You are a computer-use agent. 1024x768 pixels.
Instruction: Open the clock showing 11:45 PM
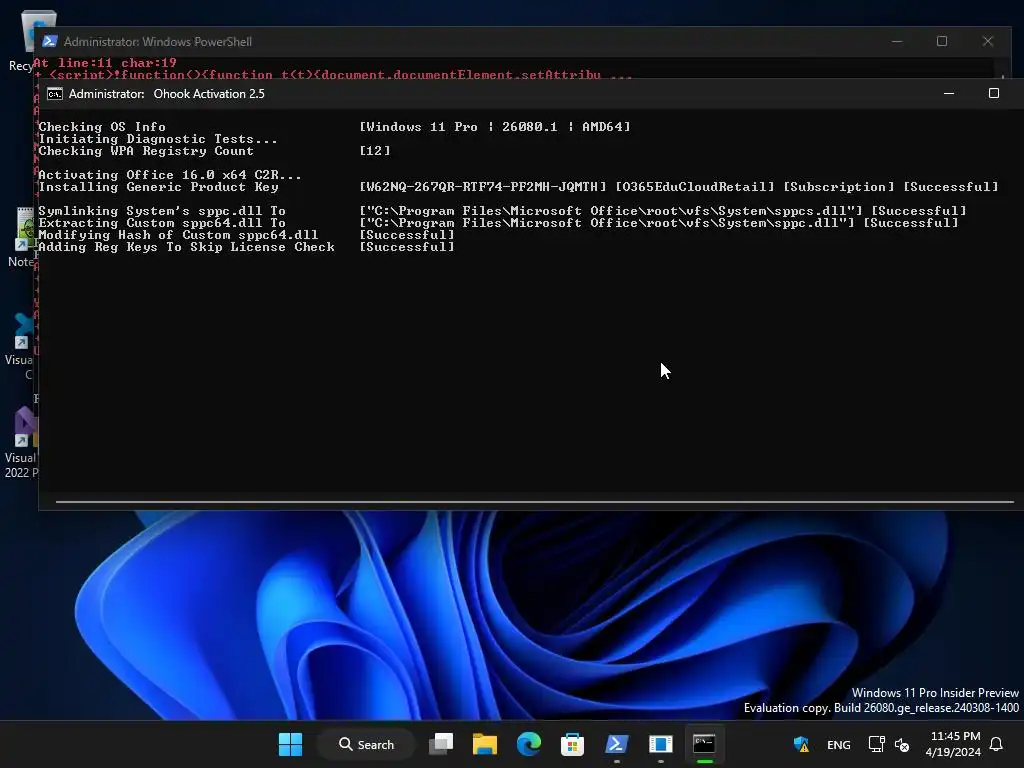pyautogui.click(x=953, y=744)
